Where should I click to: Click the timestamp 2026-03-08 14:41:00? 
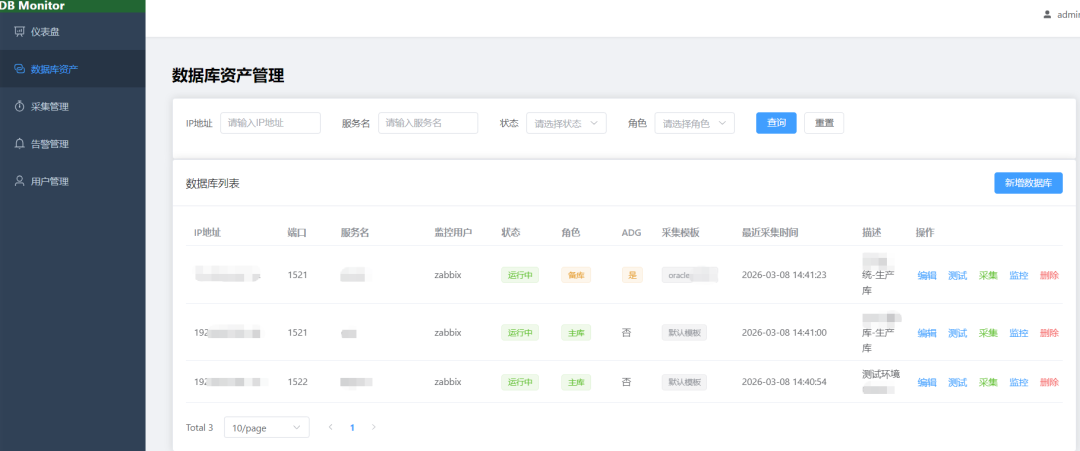coord(784,333)
